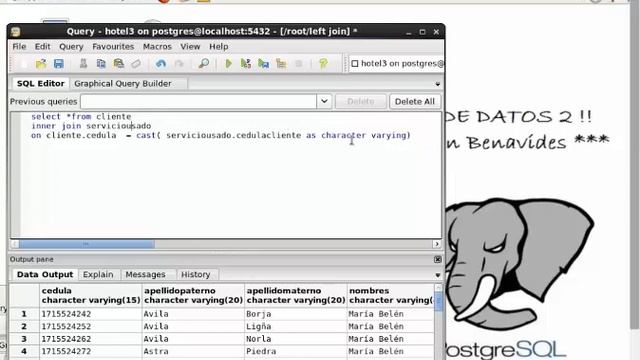This screenshot has height=360, width=640.
Task: Click the editor scrollbar left arrow
Action: click(x=15, y=244)
